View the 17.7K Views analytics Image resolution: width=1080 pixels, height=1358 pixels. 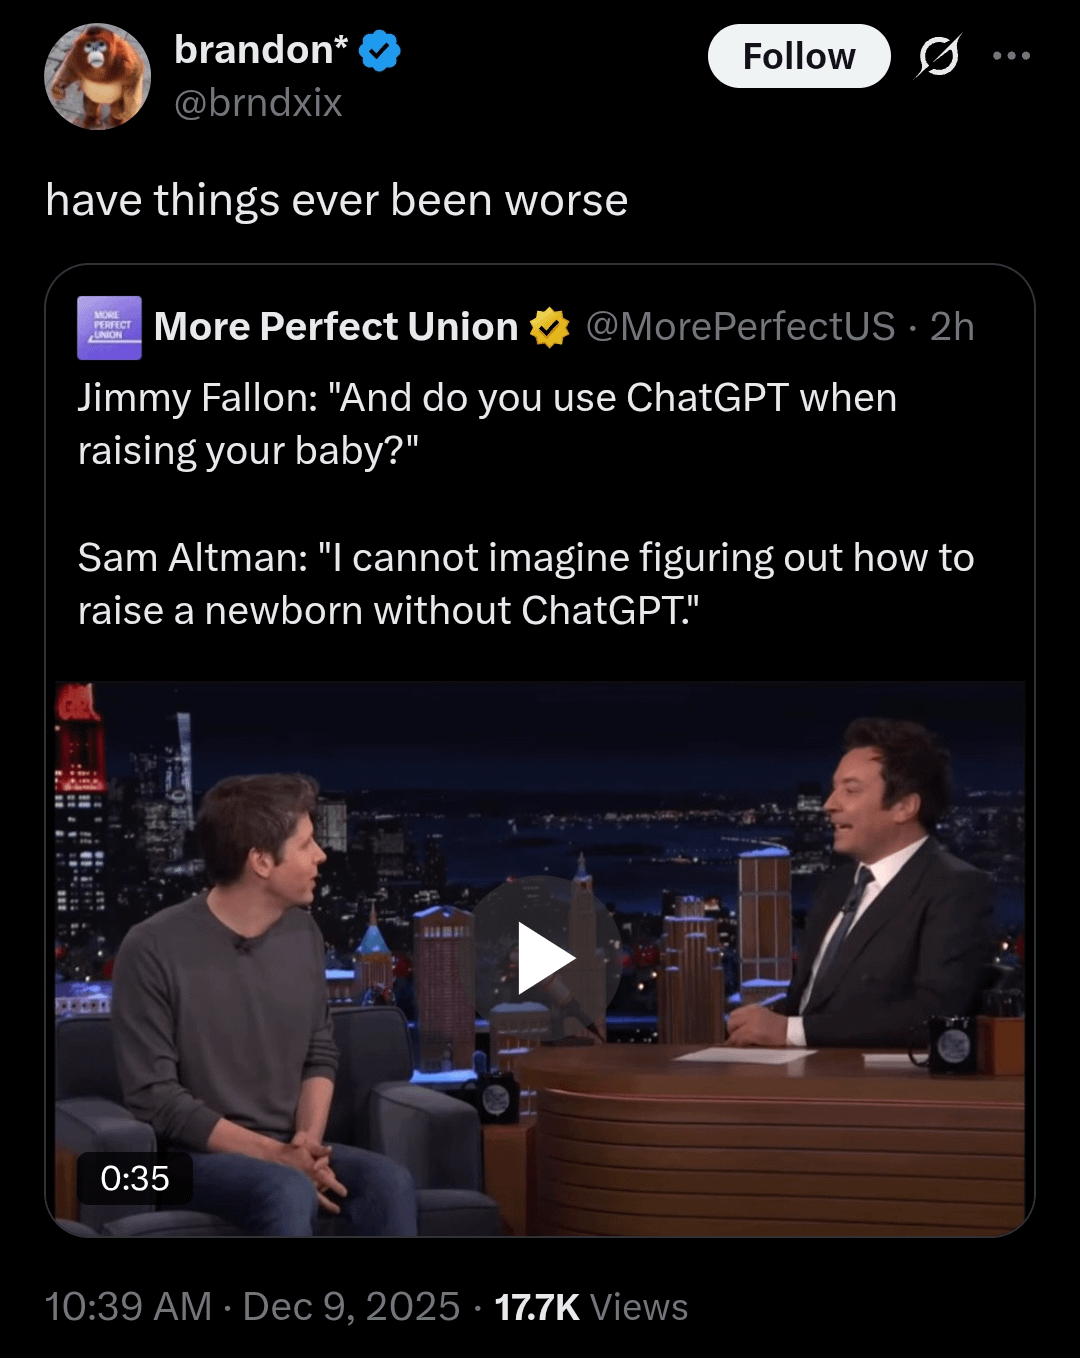(591, 1307)
